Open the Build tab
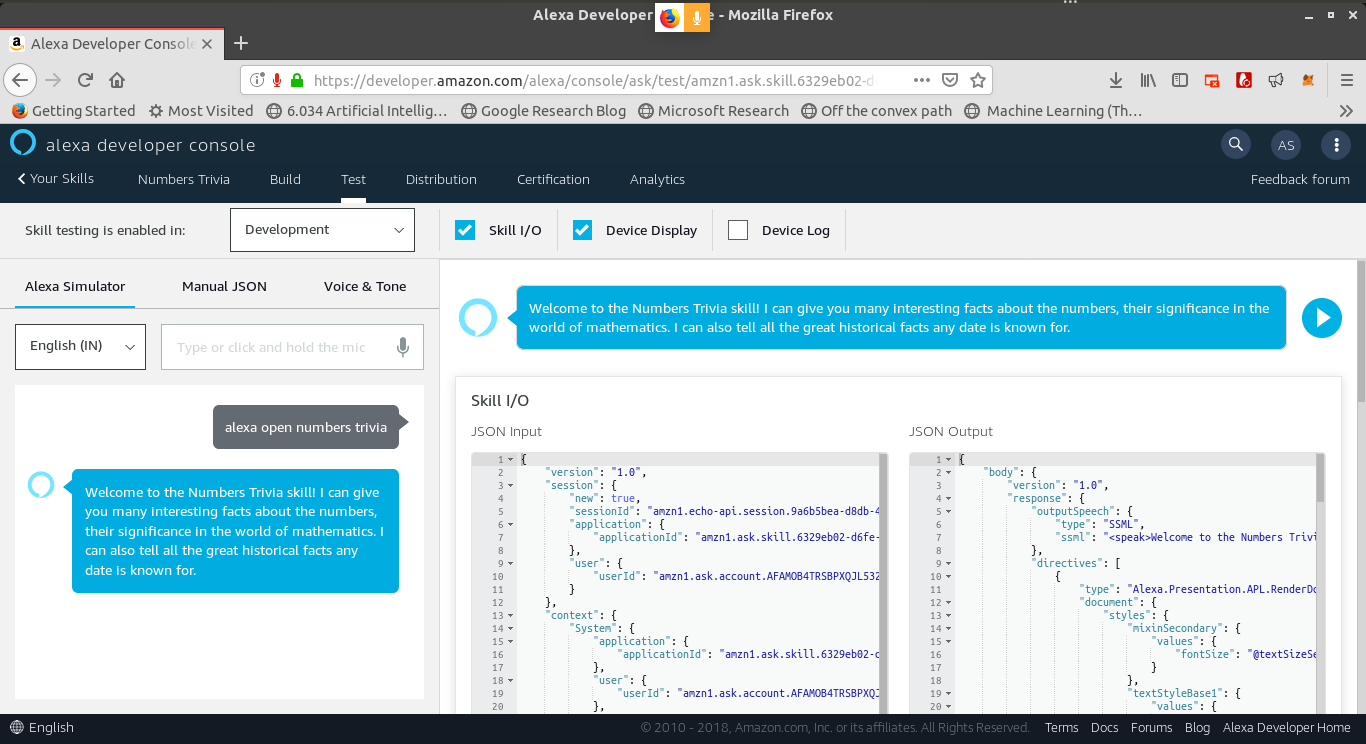 click(285, 179)
